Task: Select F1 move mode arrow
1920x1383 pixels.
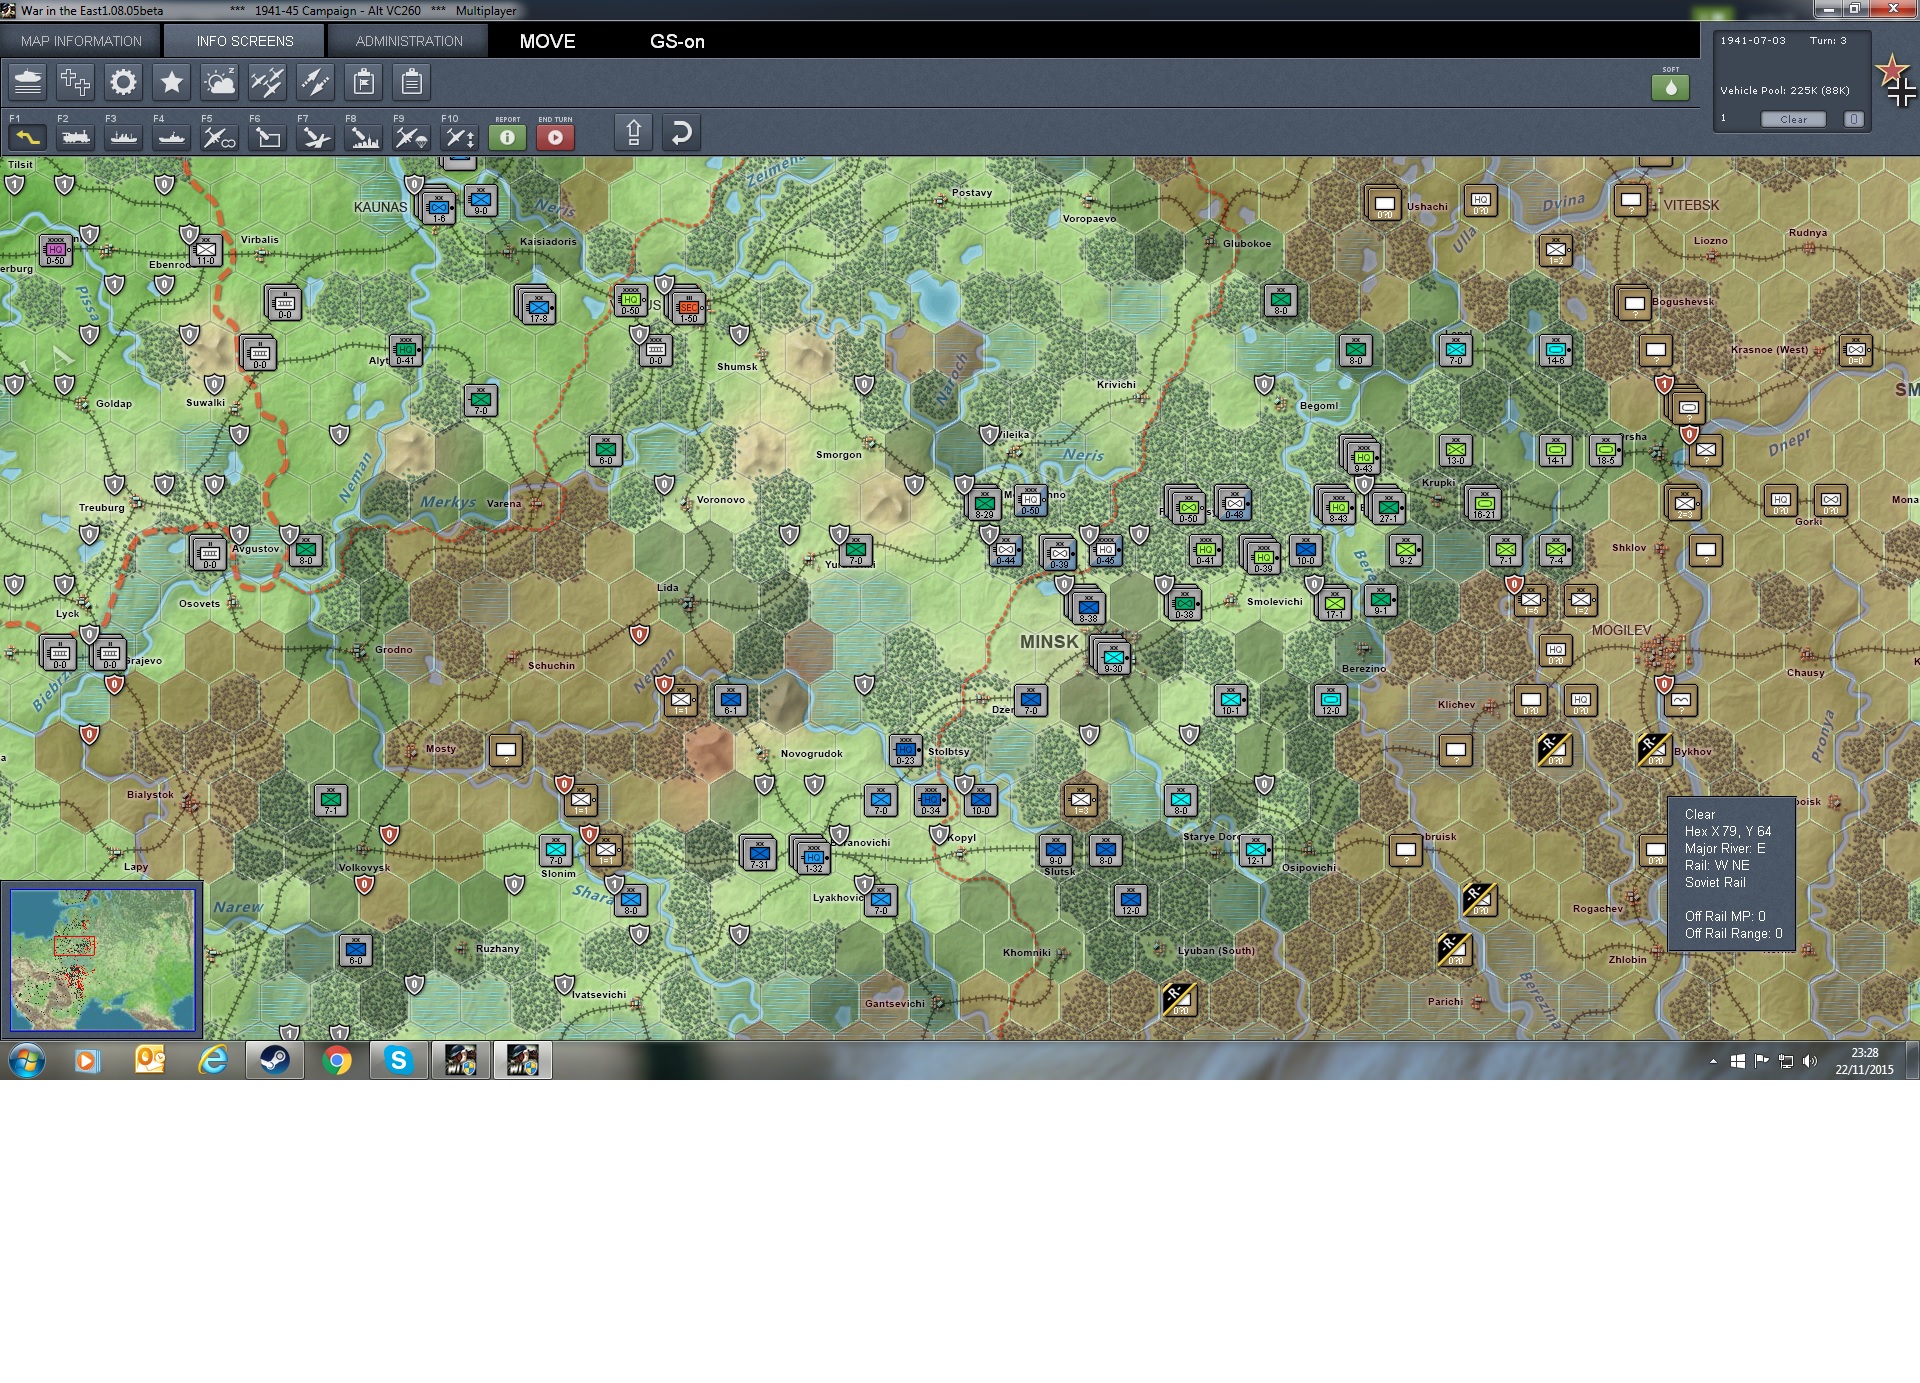Action: click(x=28, y=138)
